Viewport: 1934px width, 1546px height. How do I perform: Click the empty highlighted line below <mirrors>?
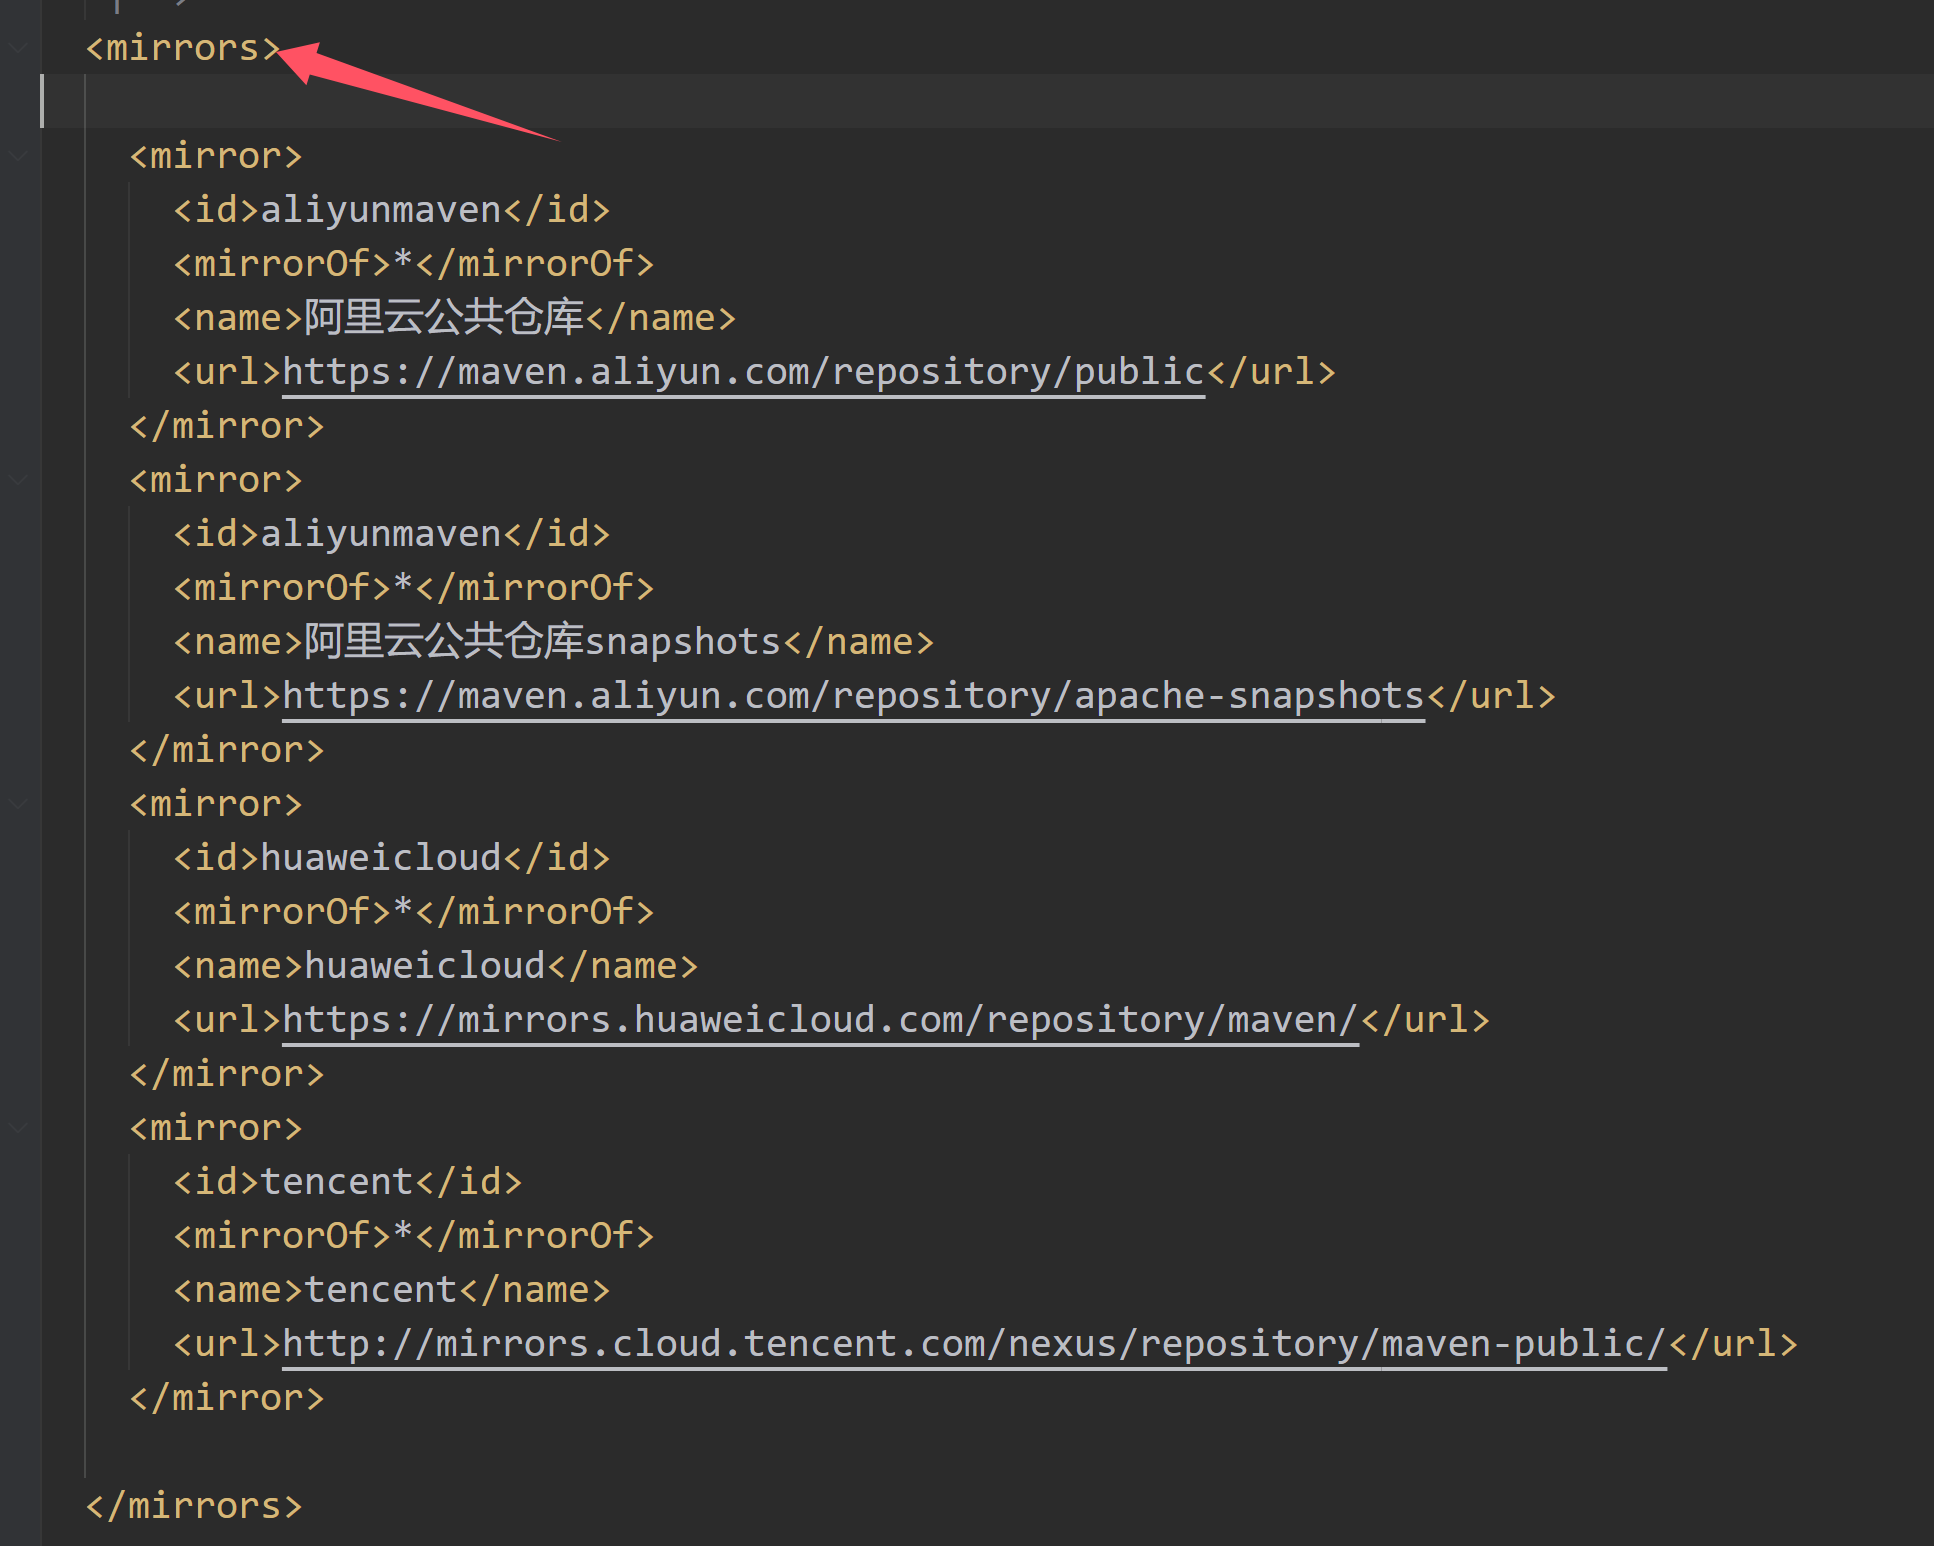988,101
